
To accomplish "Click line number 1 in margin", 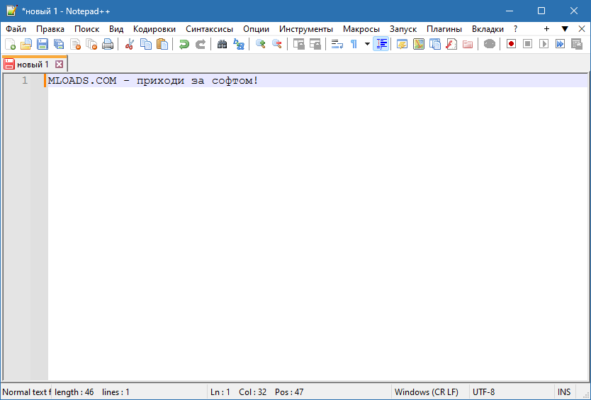I will (24, 80).
